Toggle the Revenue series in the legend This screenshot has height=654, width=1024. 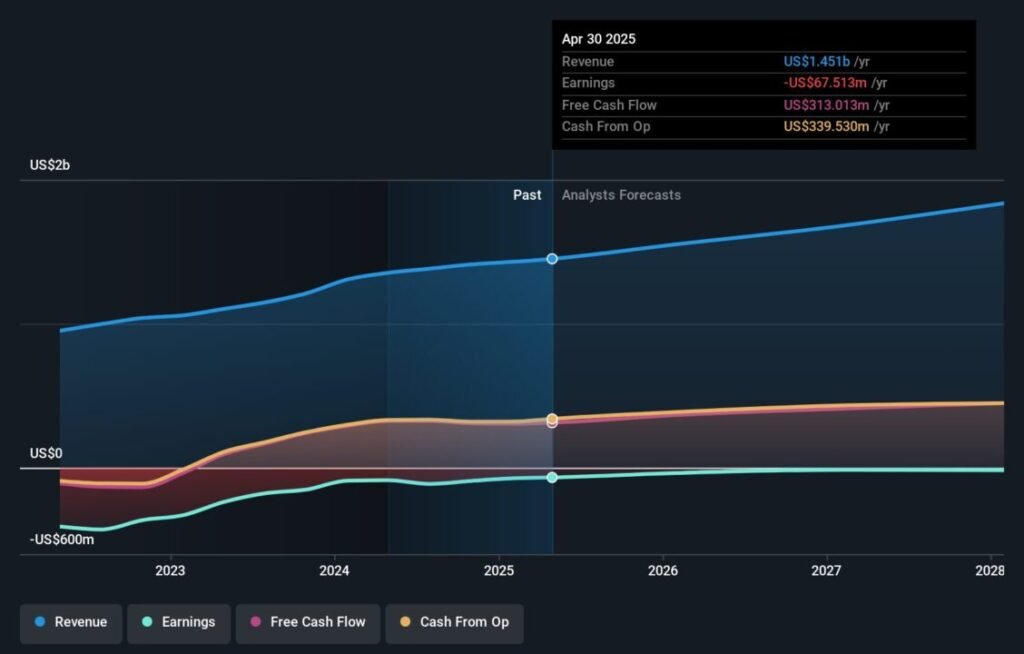pos(71,622)
